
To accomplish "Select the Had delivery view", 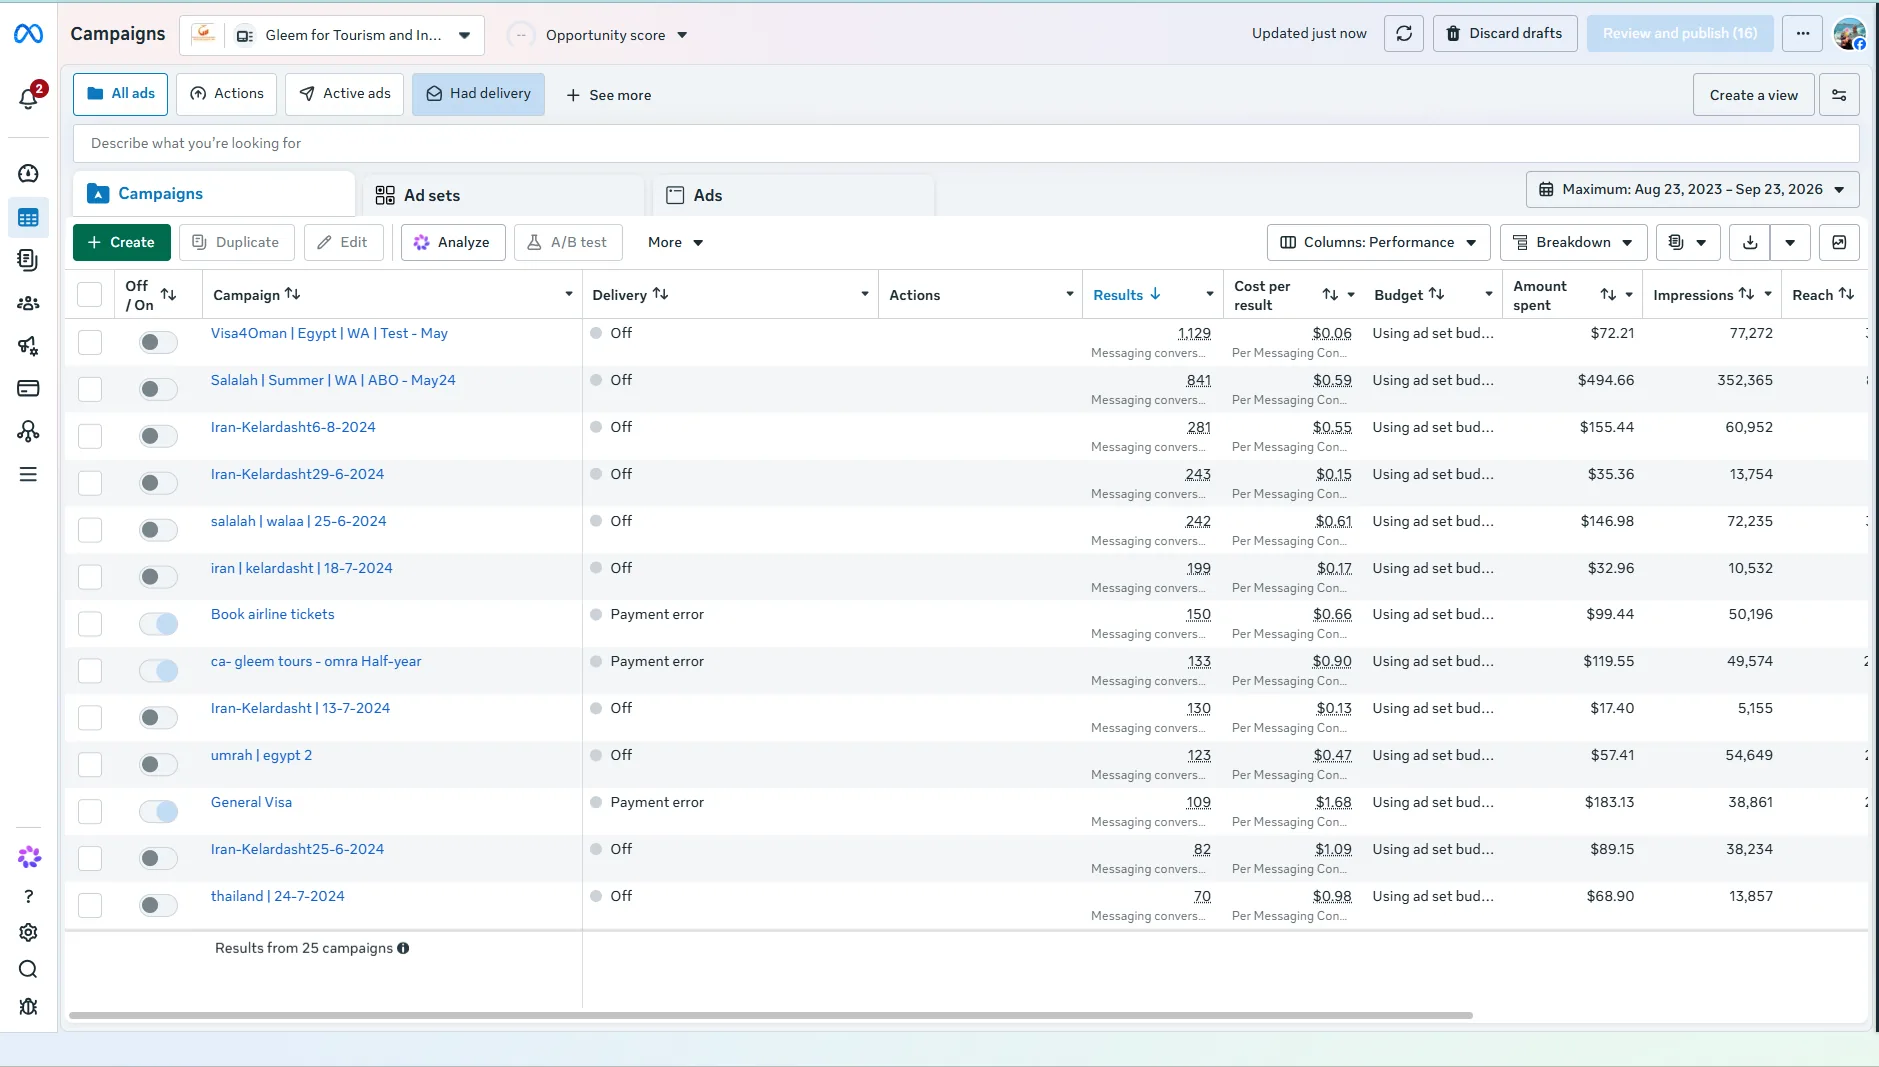I will (478, 94).
